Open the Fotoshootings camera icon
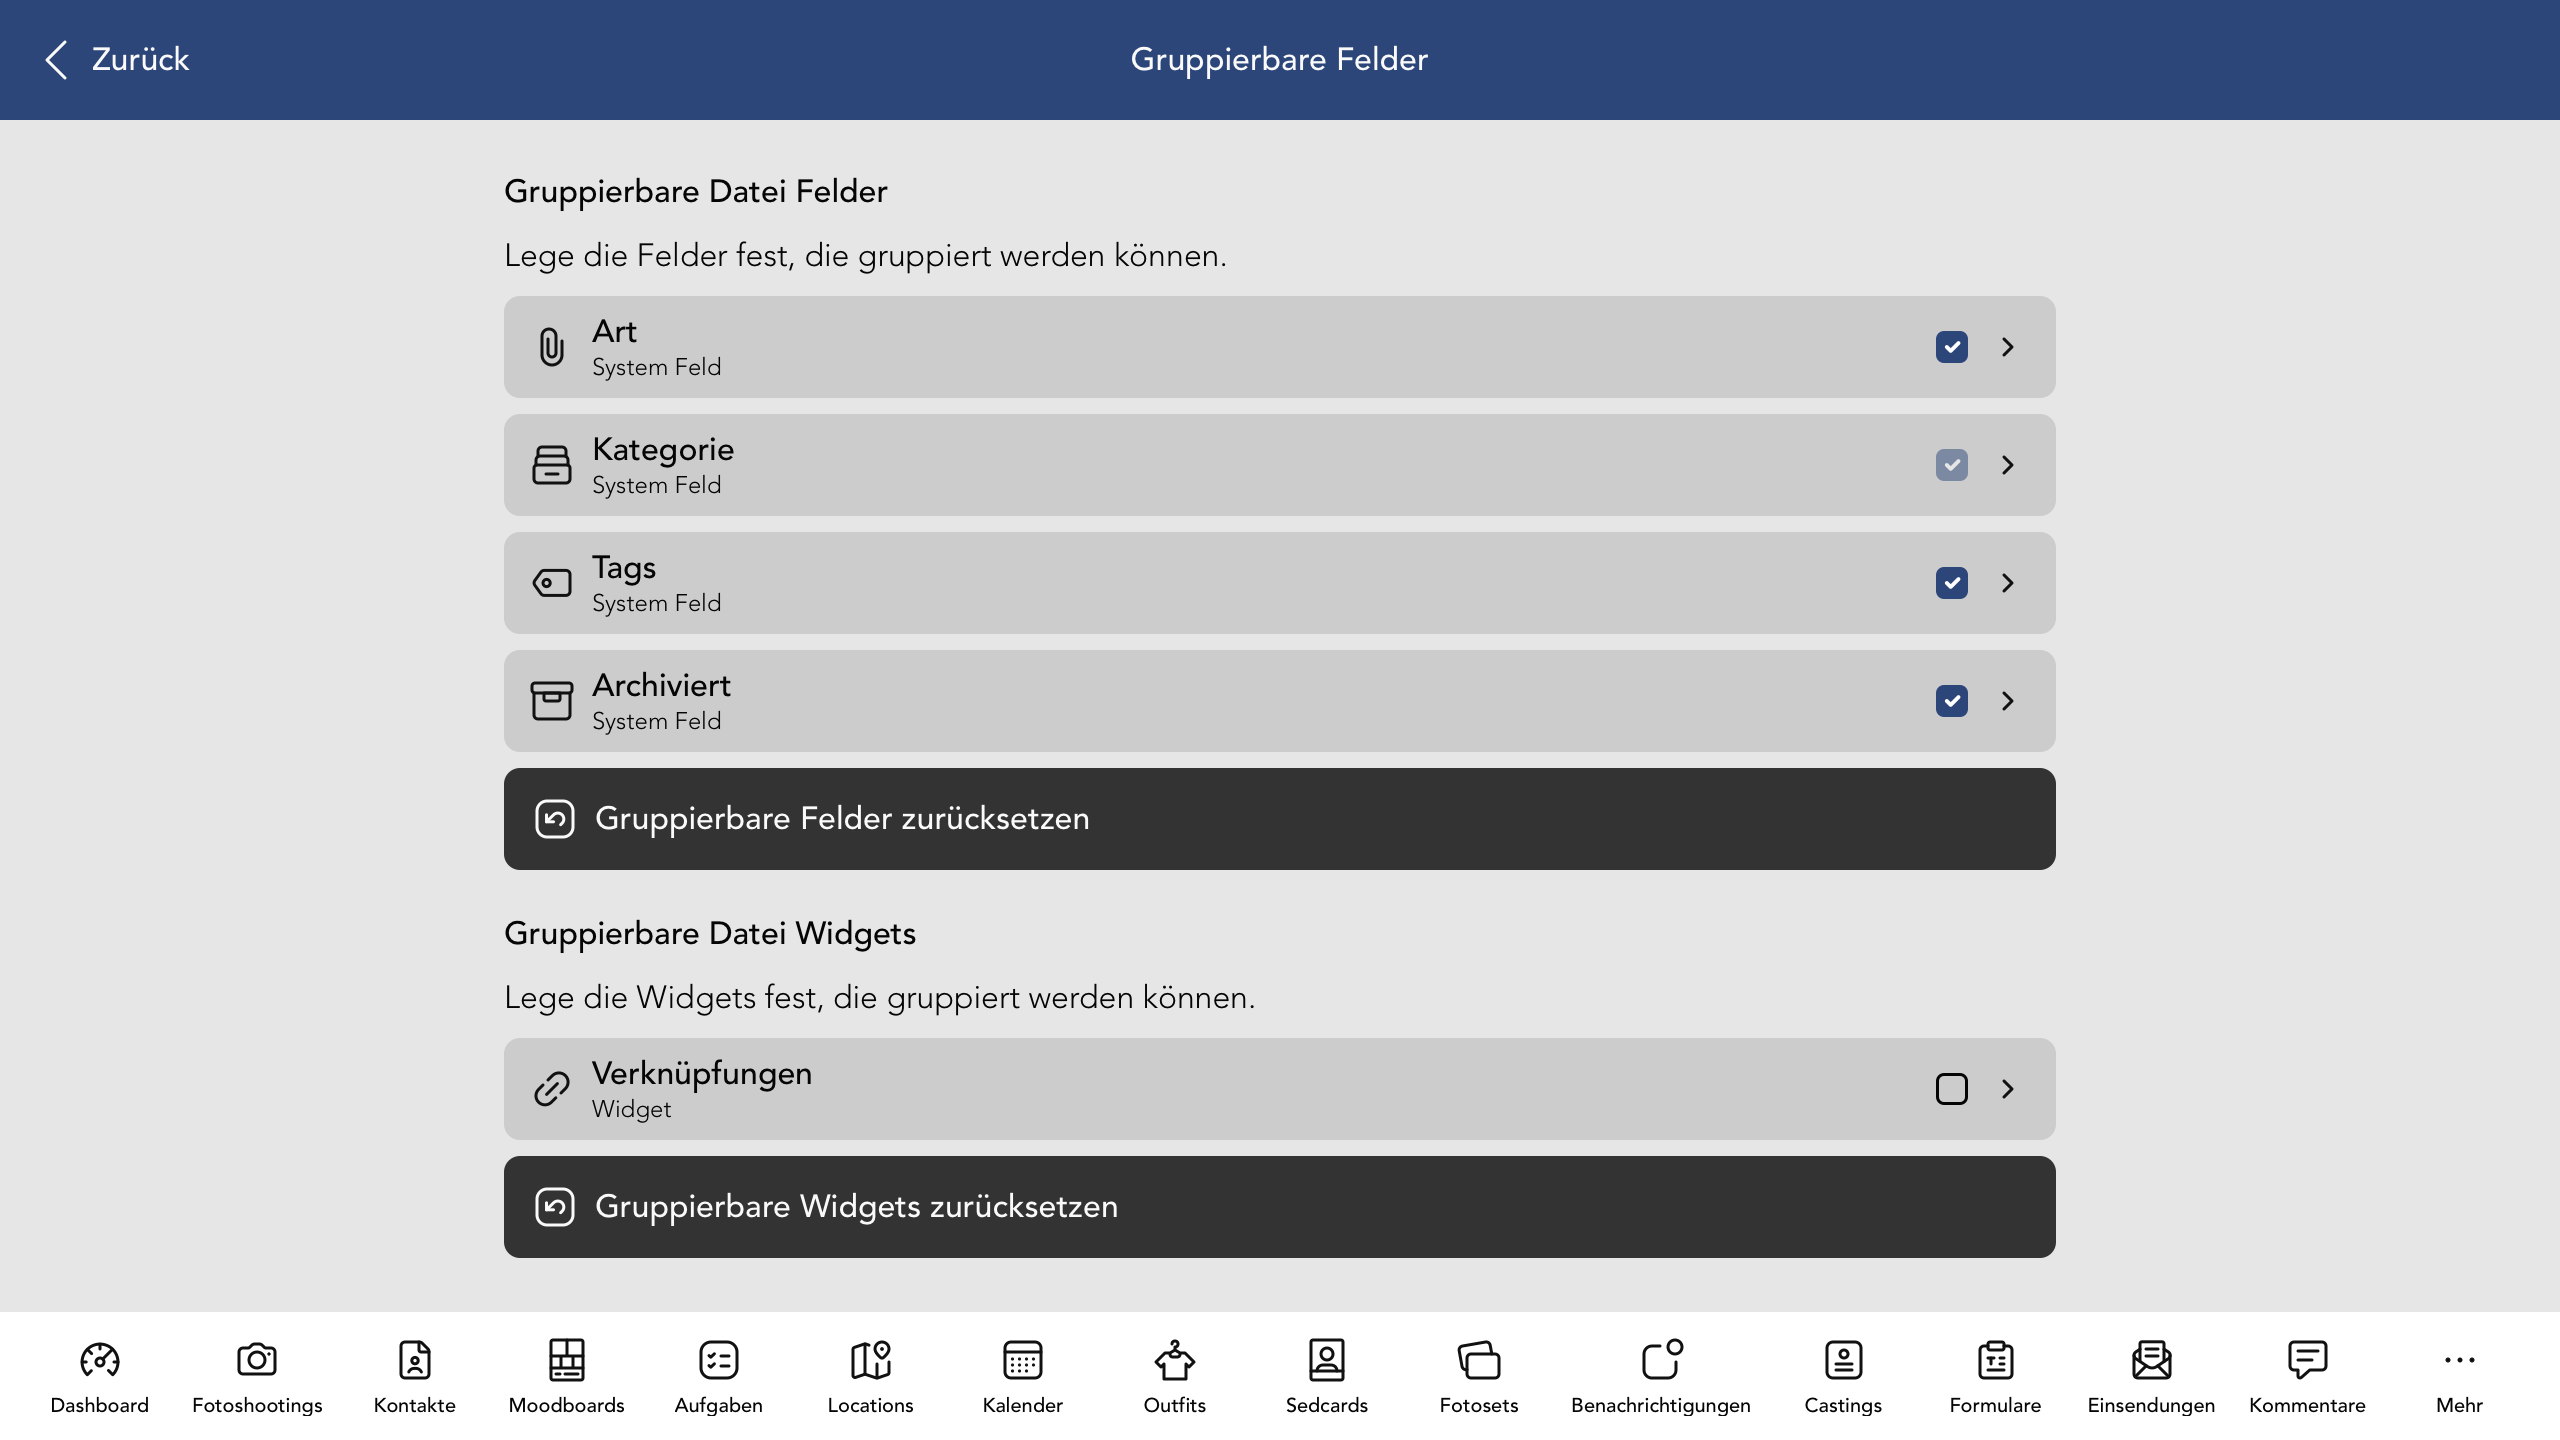Image resolution: width=2560 pixels, height=1440 pixels. click(x=257, y=1359)
